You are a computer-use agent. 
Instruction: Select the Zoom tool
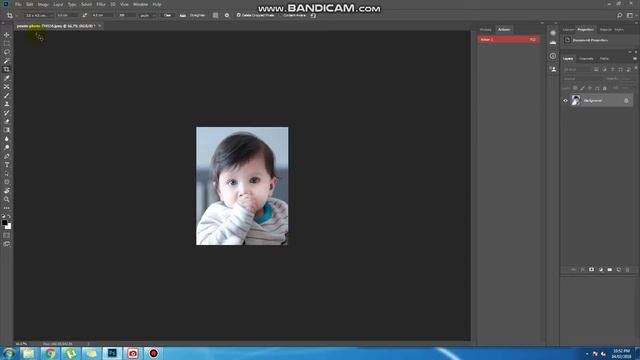click(7, 199)
